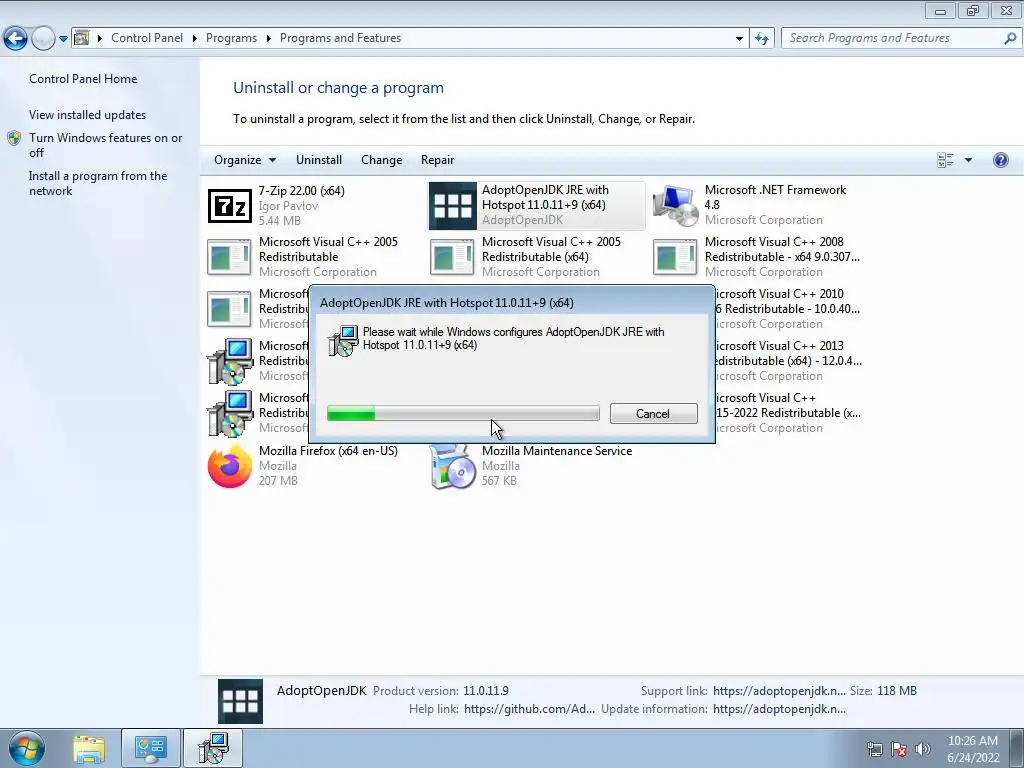Click the installer icon in configure dialog
This screenshot has height=768, width=1024.
click(x=343, y=340)
